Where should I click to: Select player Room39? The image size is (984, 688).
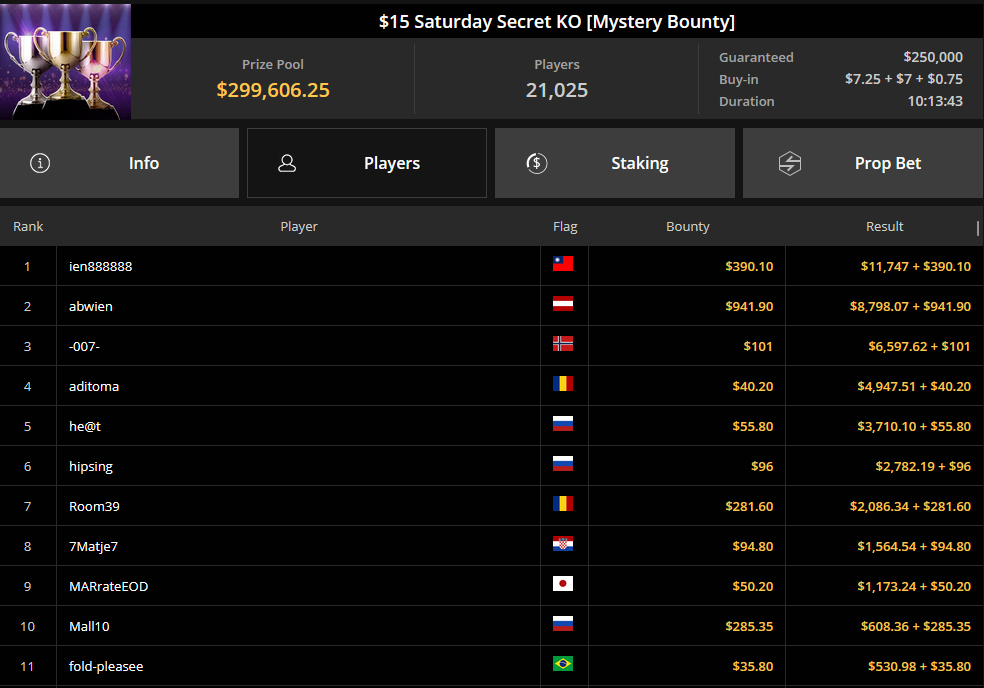click(x=94, y=507)
